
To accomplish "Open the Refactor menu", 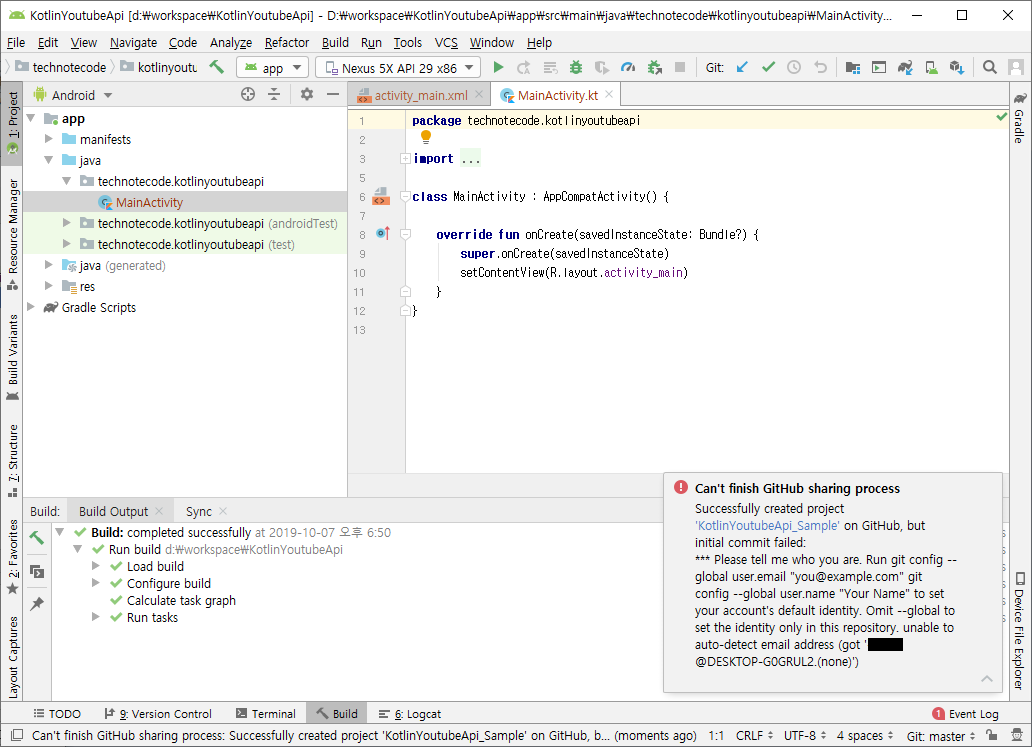I will coord(286,43).
